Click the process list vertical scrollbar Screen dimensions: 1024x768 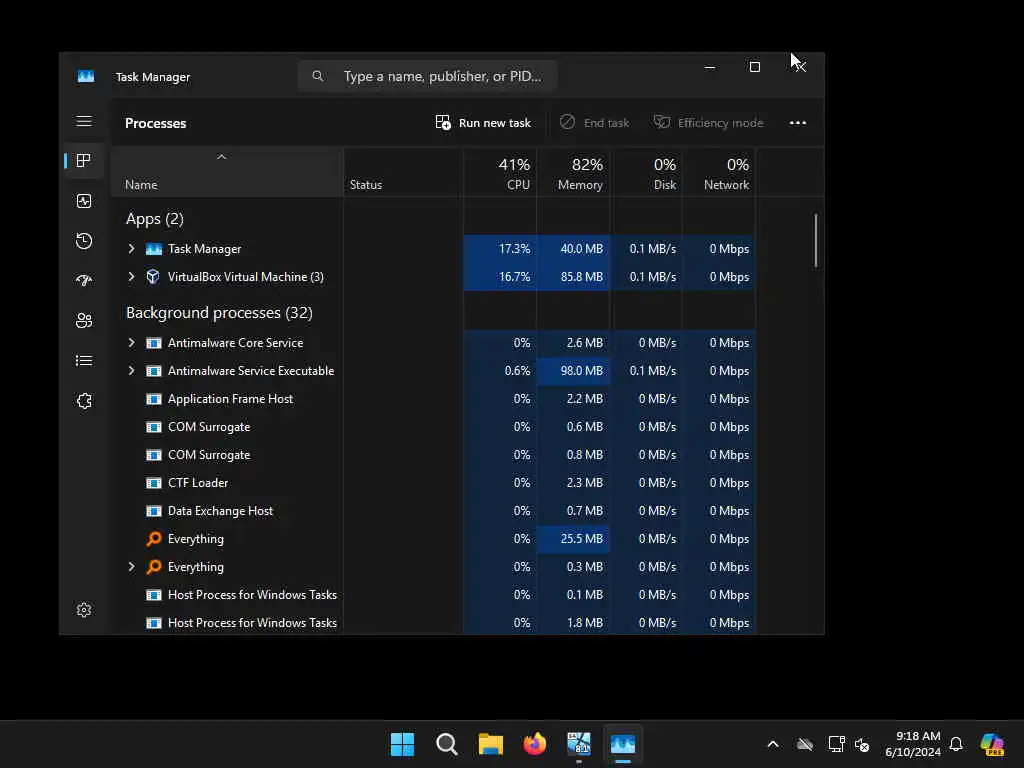click(x=816, y=240)
